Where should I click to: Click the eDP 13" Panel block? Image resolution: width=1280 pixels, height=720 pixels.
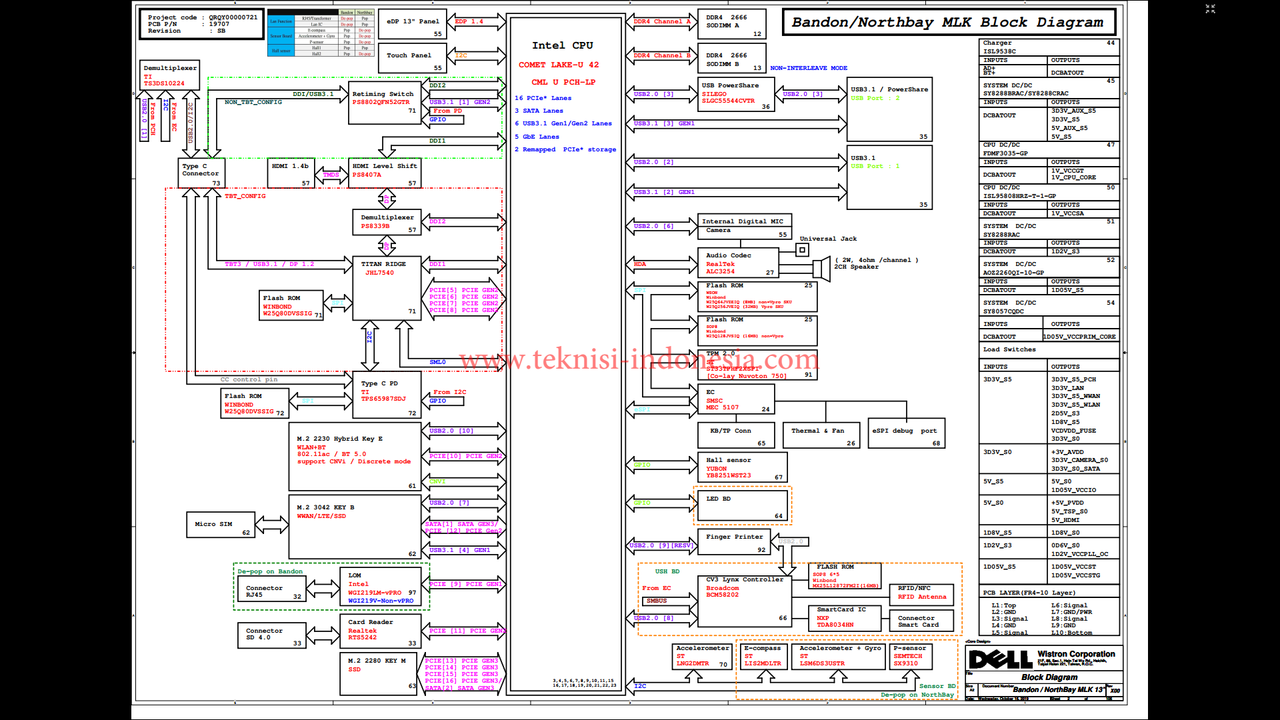[x=412, y=26]
